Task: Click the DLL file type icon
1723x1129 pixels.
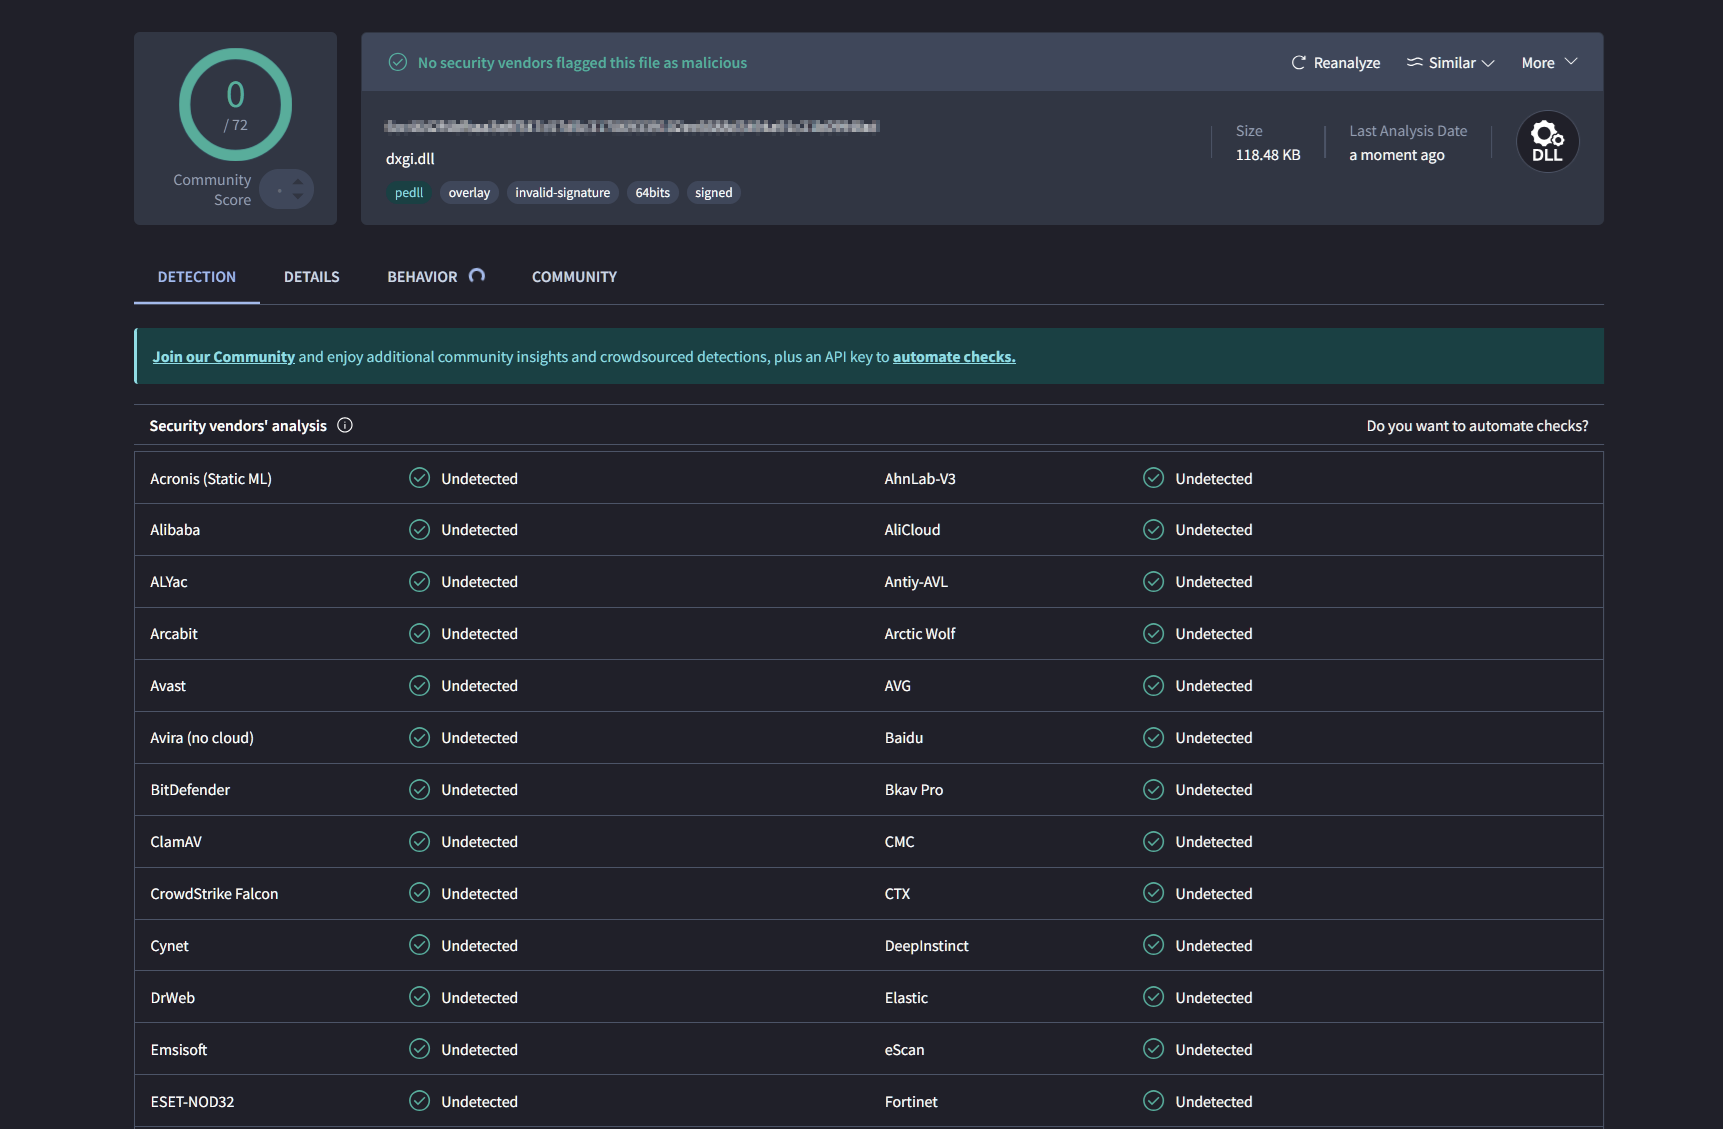Action: (x=1547, y=140)
